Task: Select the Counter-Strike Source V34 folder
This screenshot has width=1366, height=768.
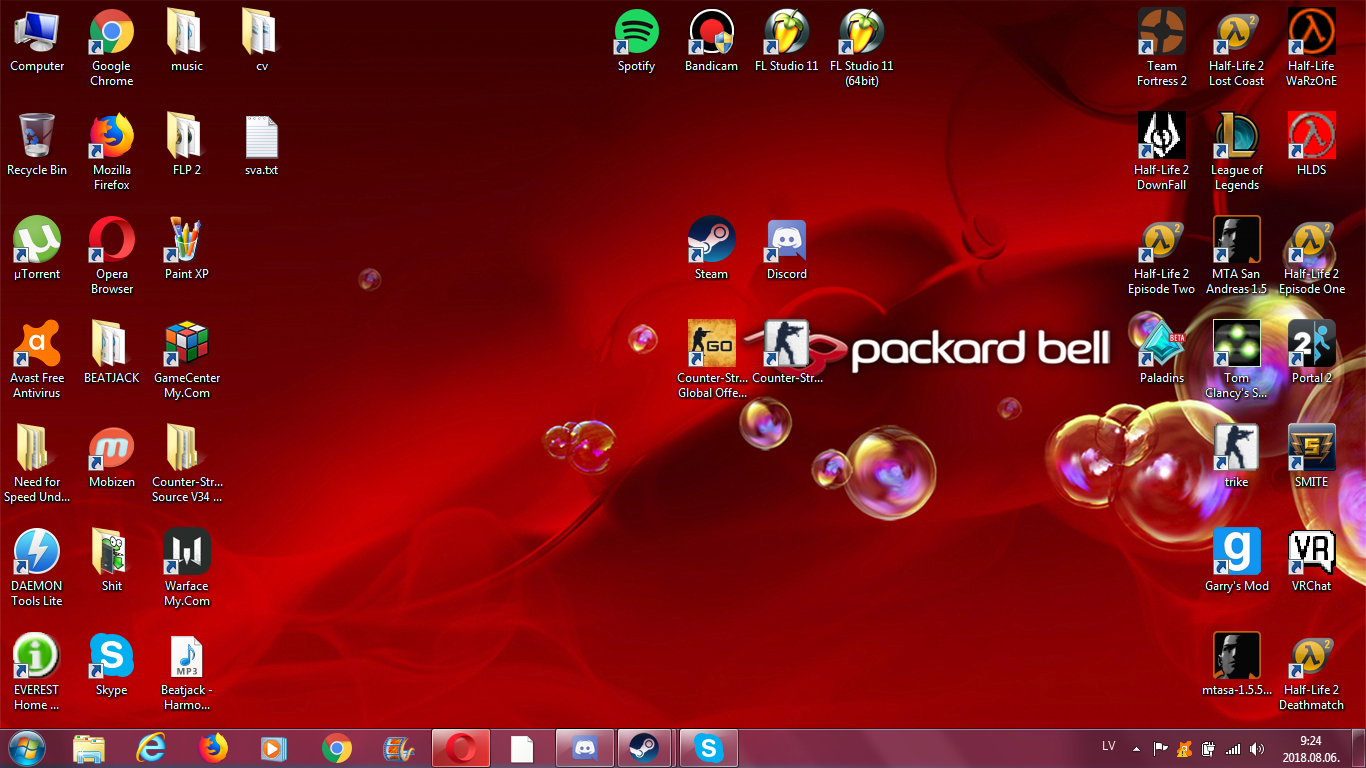Action: 187,464
